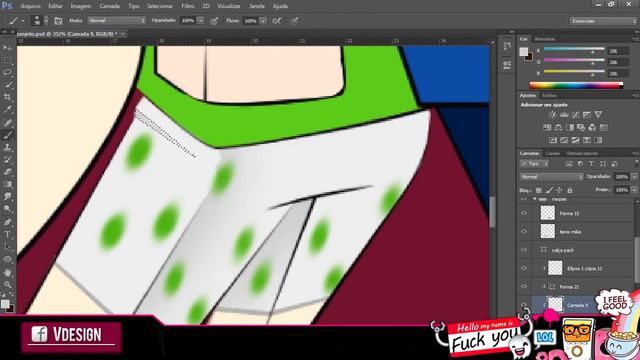Select the Clone Stamp tool
640x360 pixels.
click(x=7, y=147)
